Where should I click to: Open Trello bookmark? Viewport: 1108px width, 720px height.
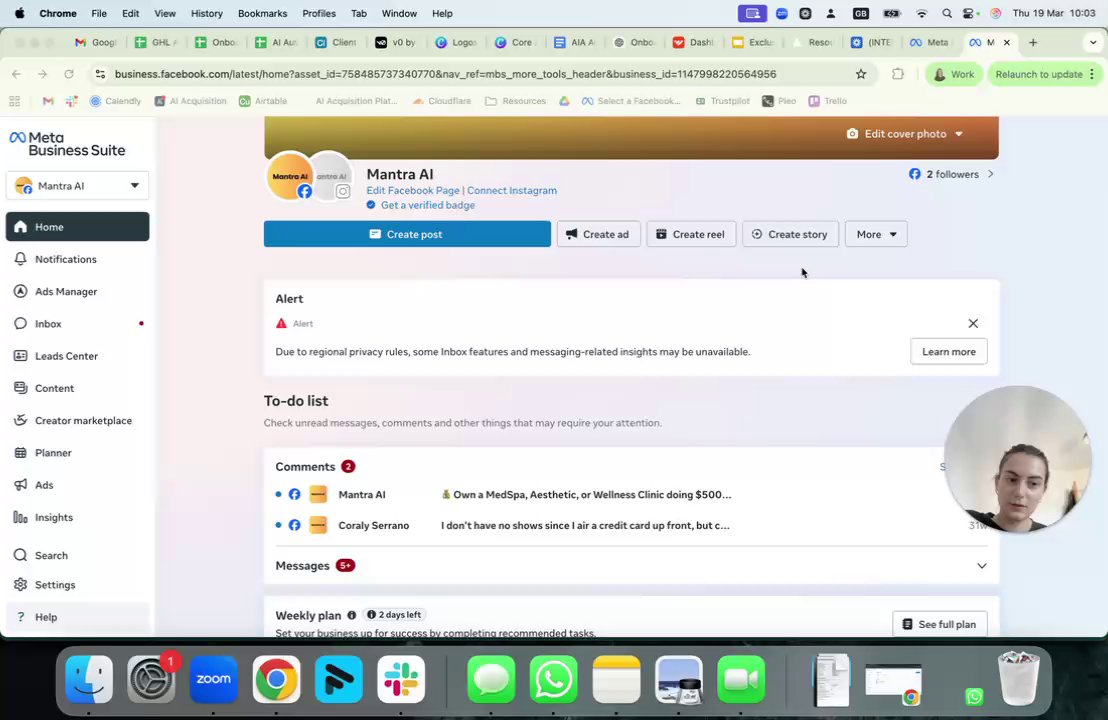827,101
